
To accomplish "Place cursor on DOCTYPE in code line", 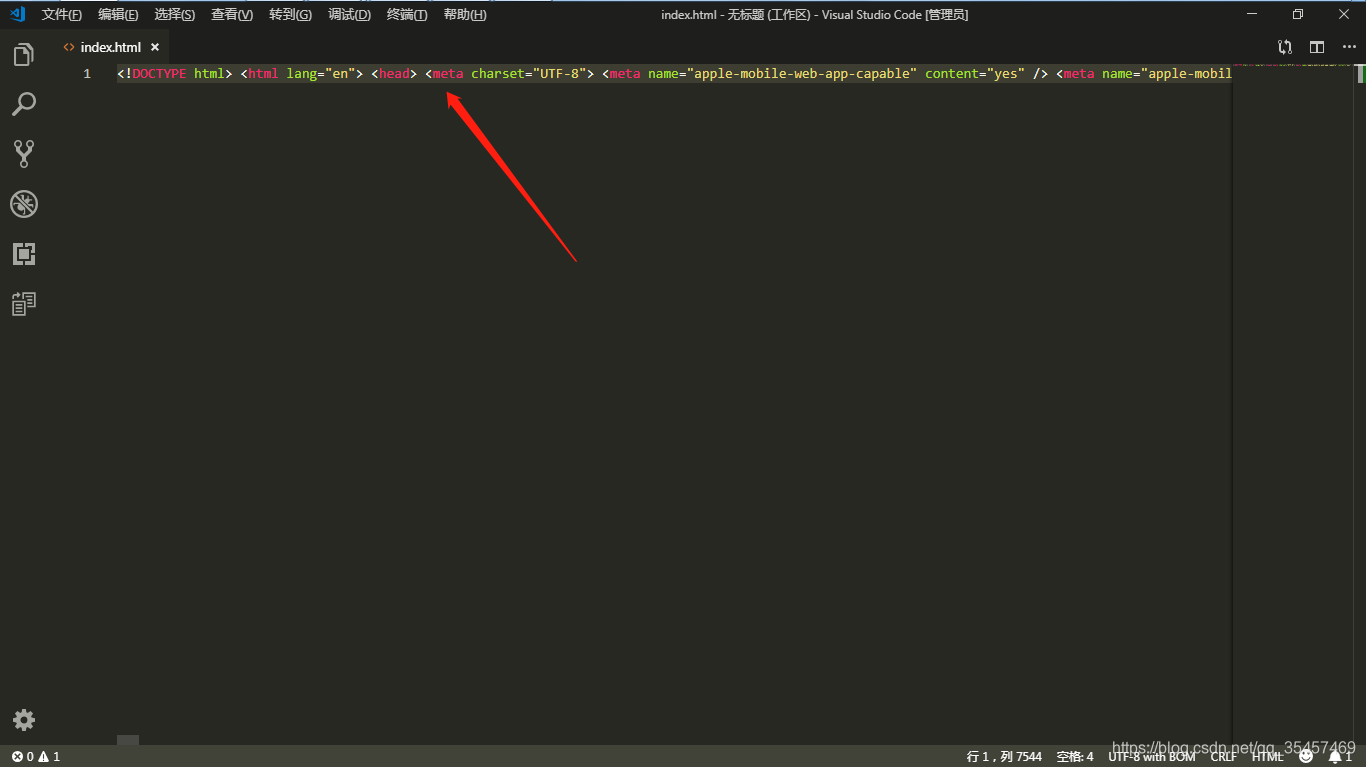I will pos(159,73).
